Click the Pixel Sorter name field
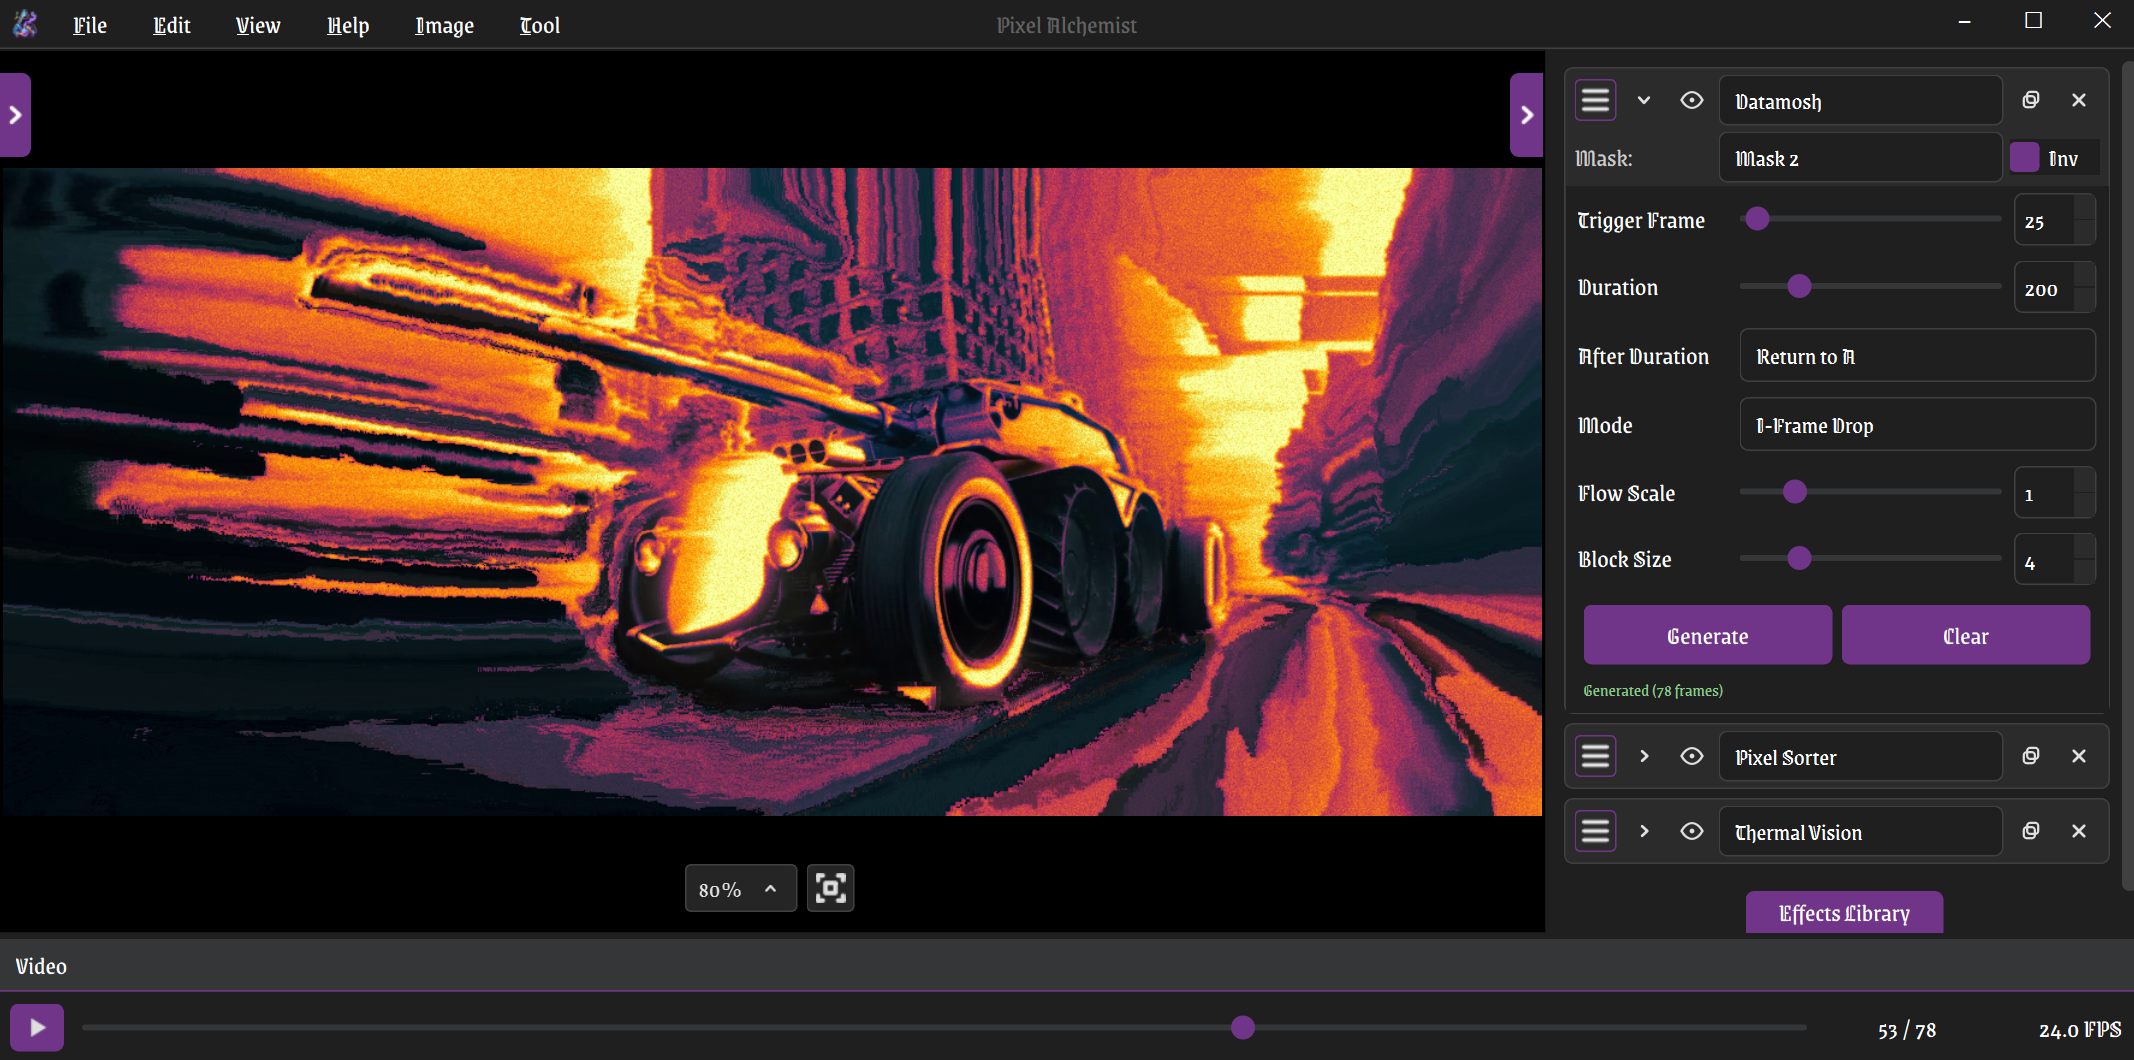 click(x=1860, y=757)
